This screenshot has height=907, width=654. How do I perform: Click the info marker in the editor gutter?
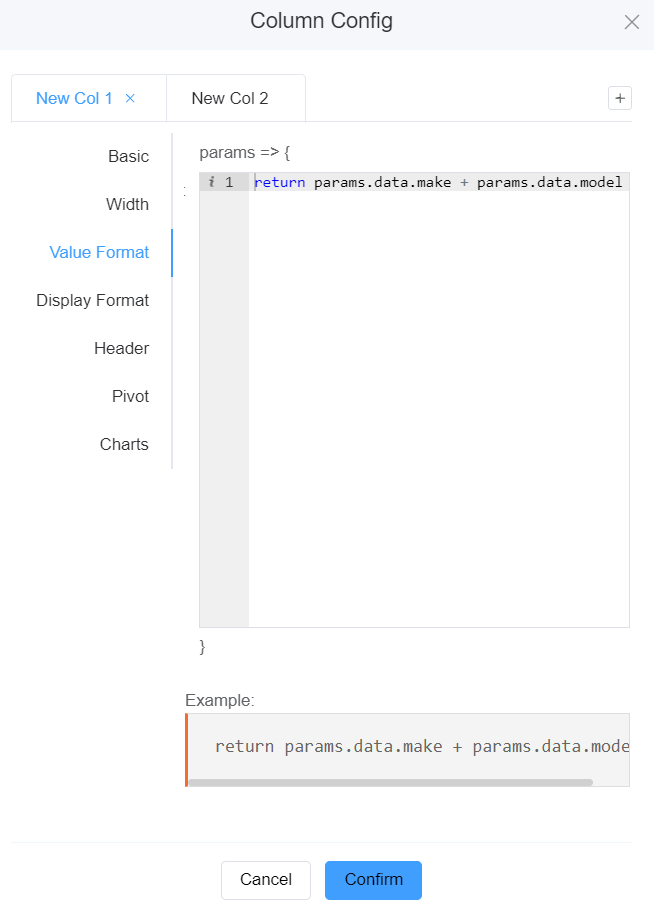(211, 182)
